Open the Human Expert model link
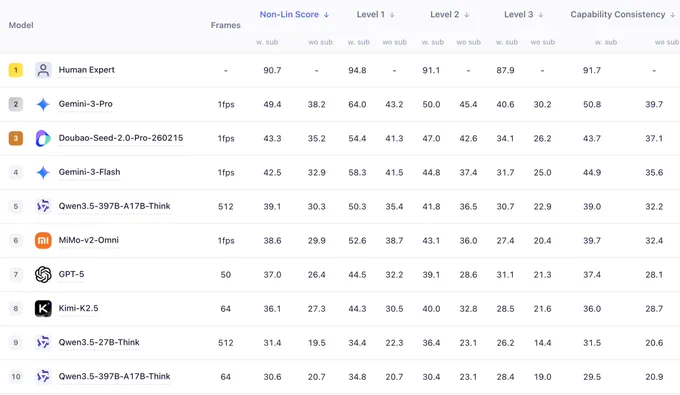Image resolution: width=680 pixels, height=395 pixels. [x=86, y=70]
